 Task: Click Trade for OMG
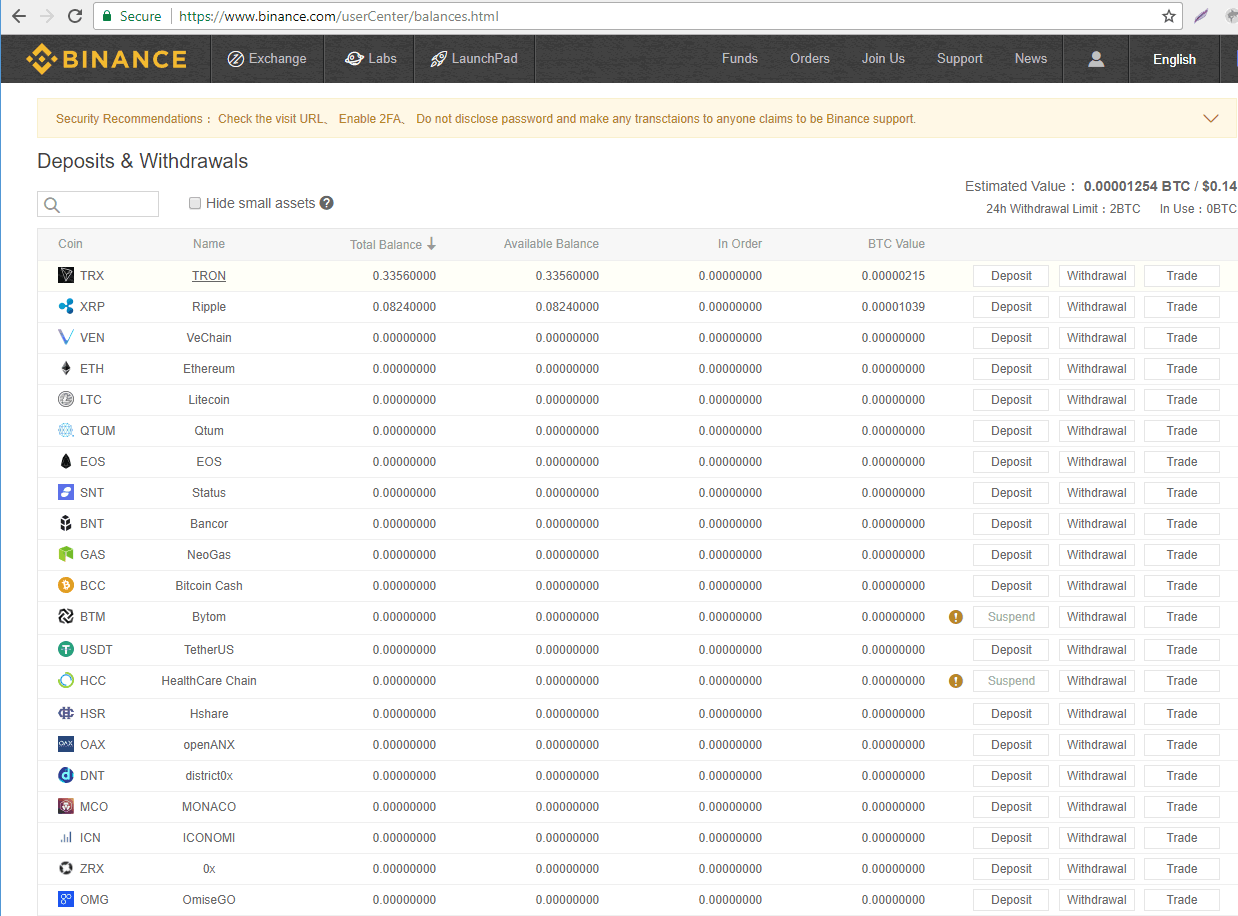coord(1182,900)
